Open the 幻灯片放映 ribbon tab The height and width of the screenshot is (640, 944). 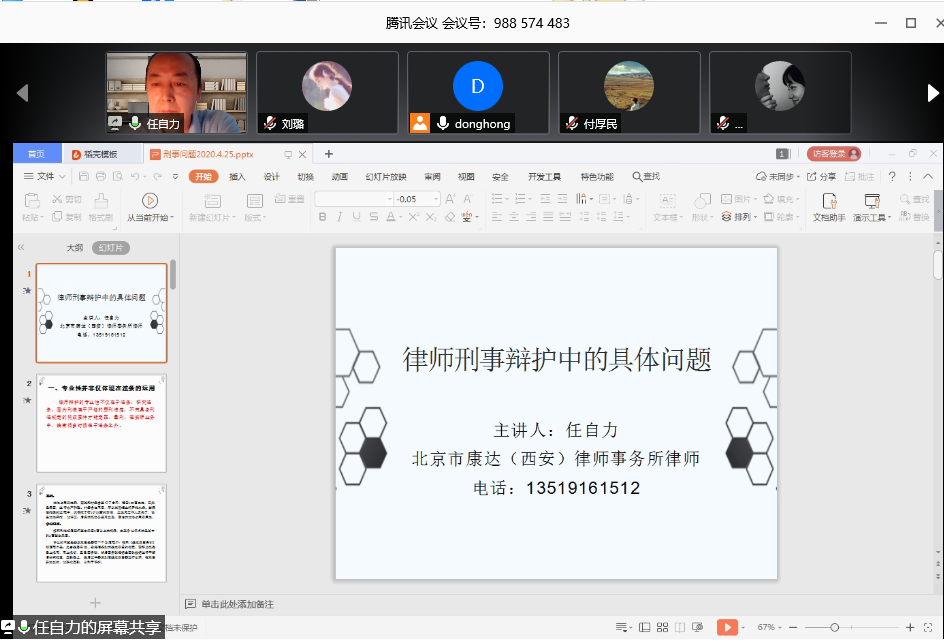[386, 177]
